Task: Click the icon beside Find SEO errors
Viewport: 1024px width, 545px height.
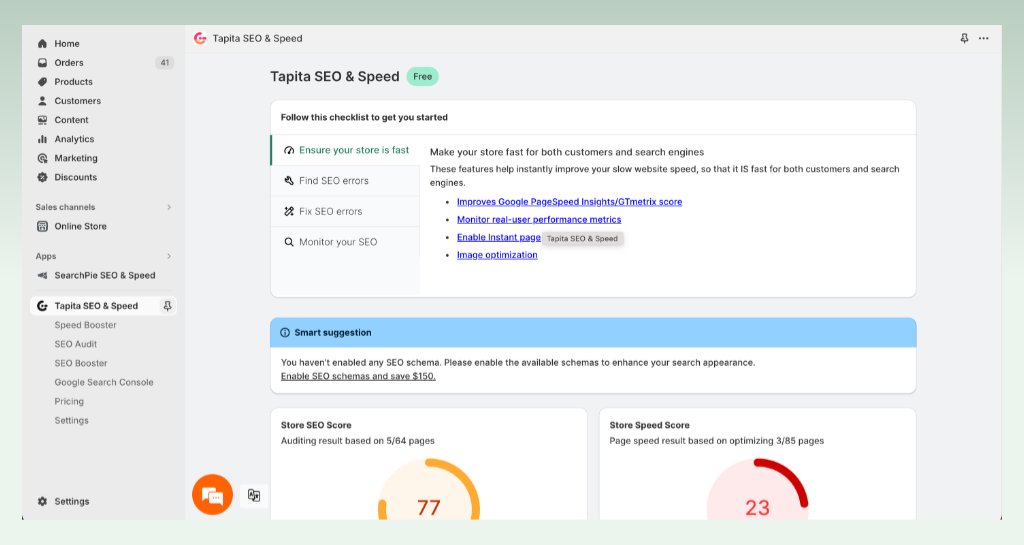Action: 289,181
